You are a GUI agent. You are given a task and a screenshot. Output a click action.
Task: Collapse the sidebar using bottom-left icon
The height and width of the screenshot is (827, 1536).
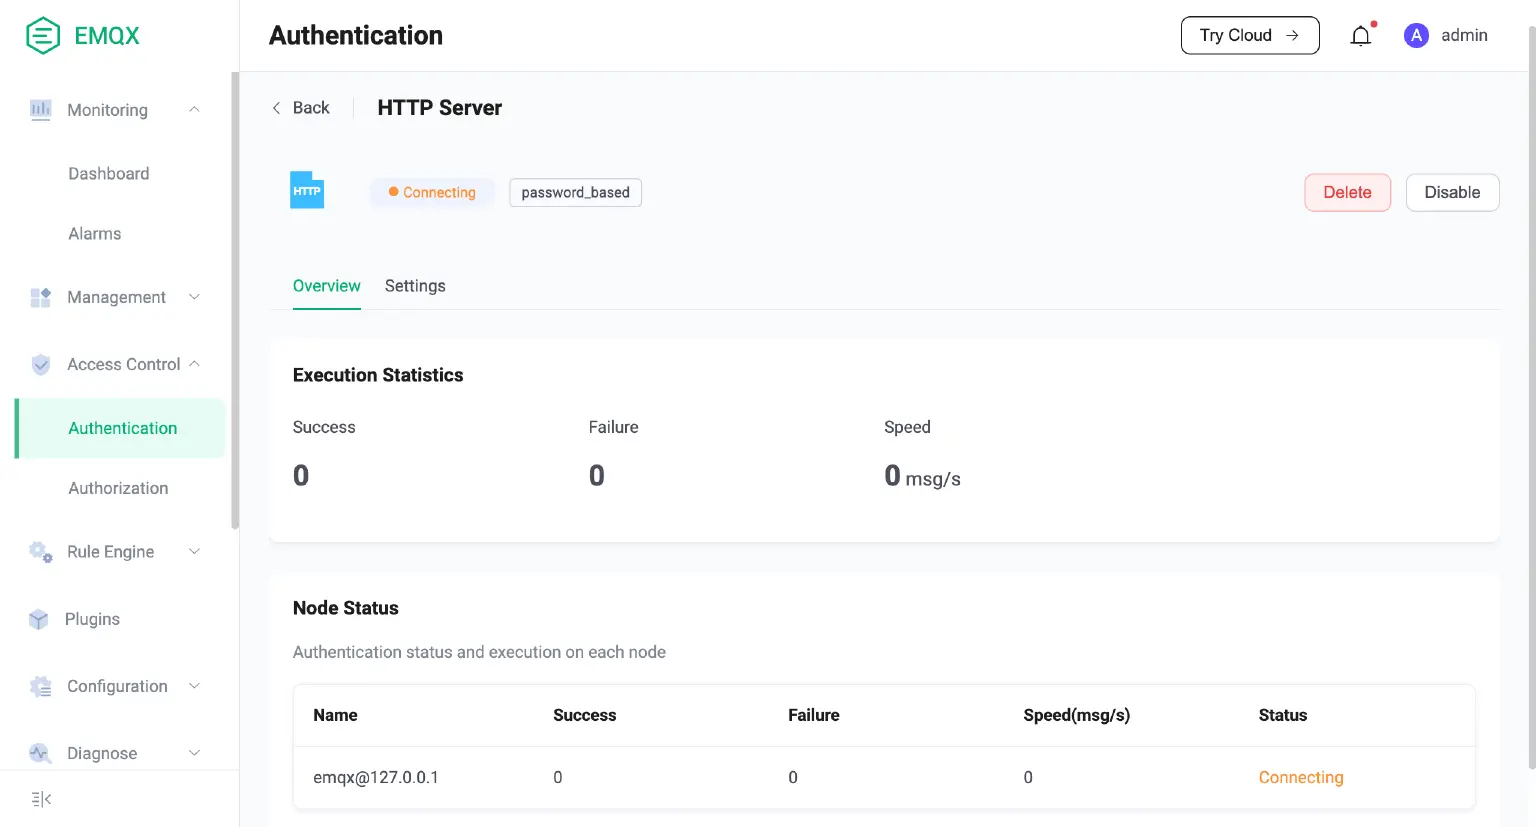39,798
